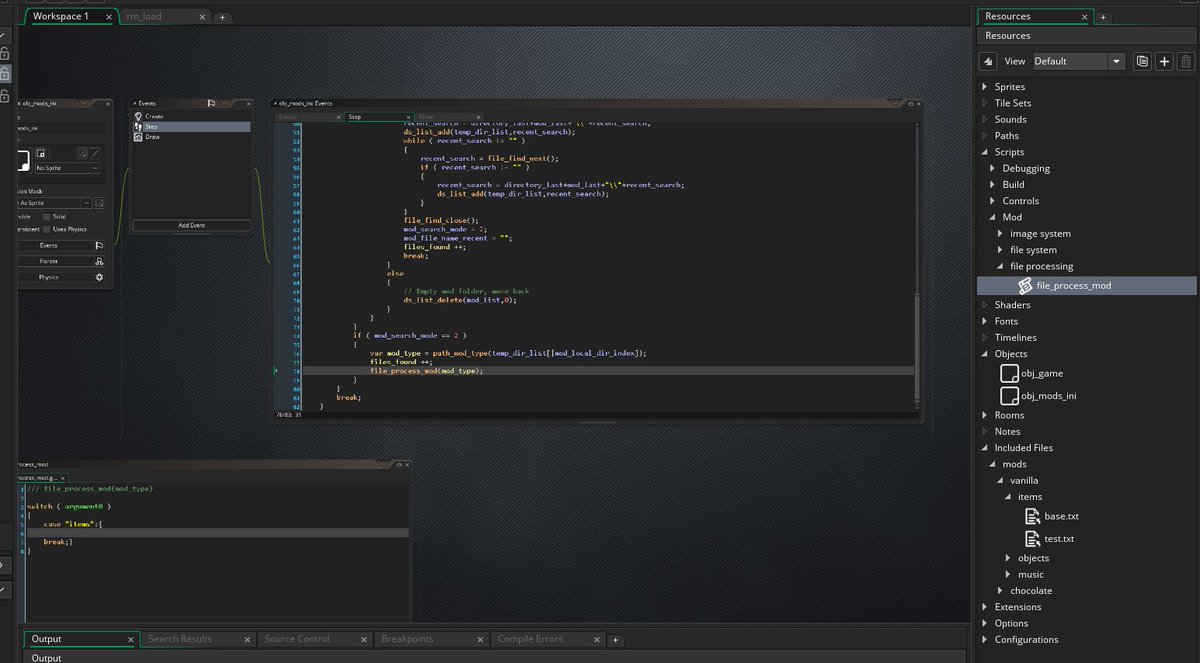Select the Step event footprints icon

coord(138,126)
